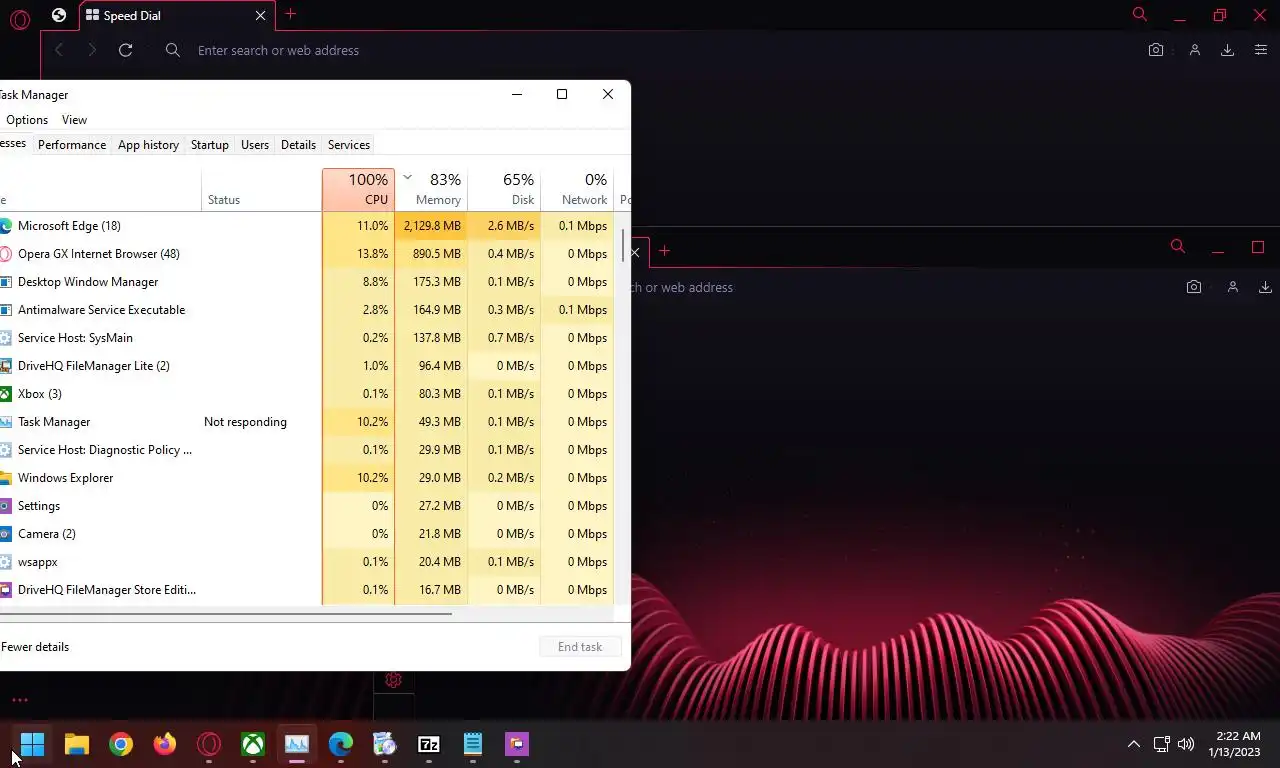Select the wsappx process row
Image resolution: width=1280 pixels, height=768 pixels.
click(x=306, y=562)
